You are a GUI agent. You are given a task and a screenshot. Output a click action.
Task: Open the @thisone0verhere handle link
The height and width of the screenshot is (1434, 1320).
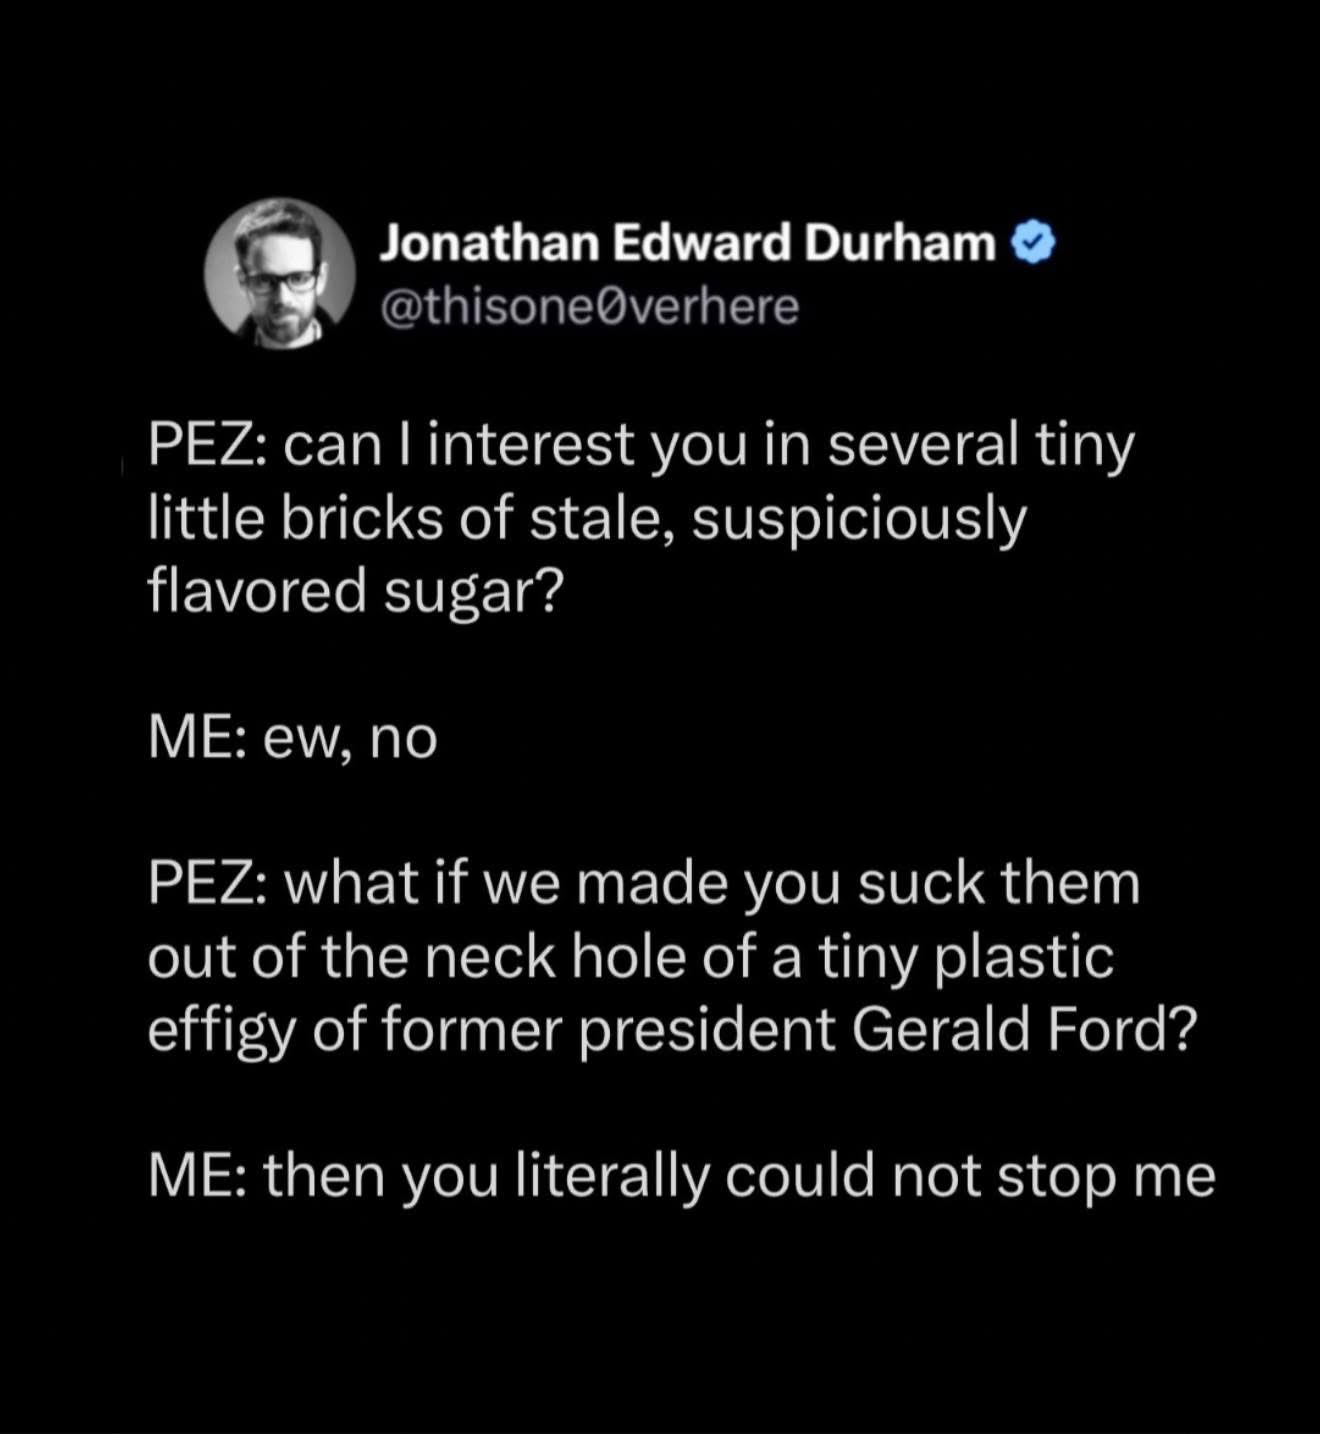(589, 307)
